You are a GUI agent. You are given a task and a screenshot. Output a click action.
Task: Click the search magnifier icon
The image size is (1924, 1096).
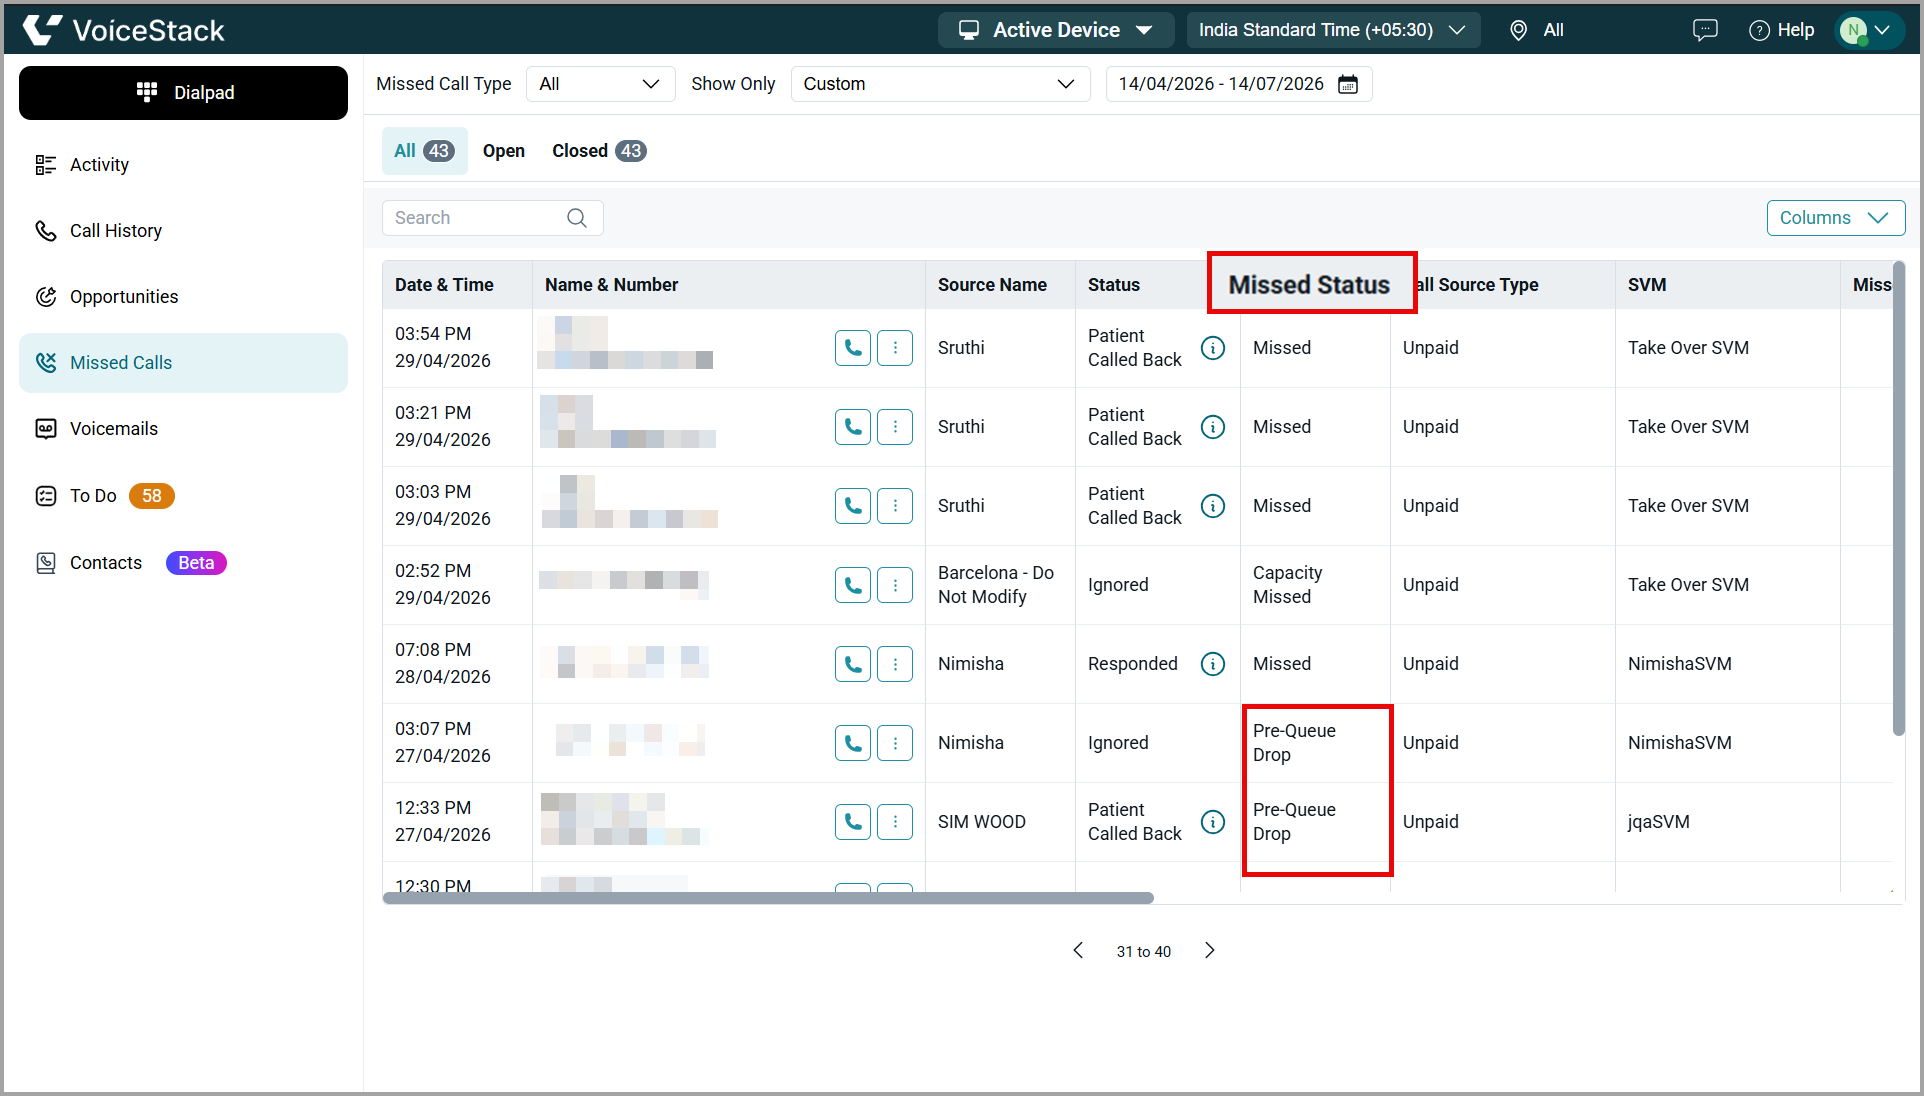pos(577,218)
